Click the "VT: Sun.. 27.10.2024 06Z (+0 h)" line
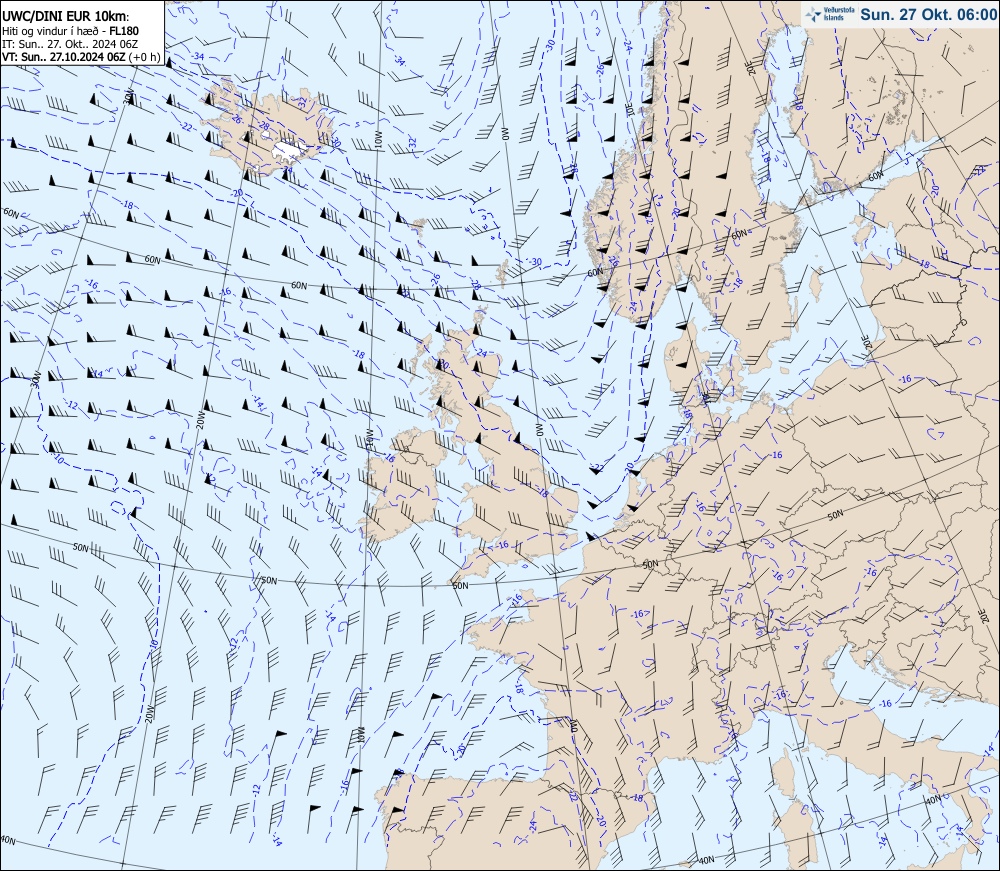 [81, 57]
